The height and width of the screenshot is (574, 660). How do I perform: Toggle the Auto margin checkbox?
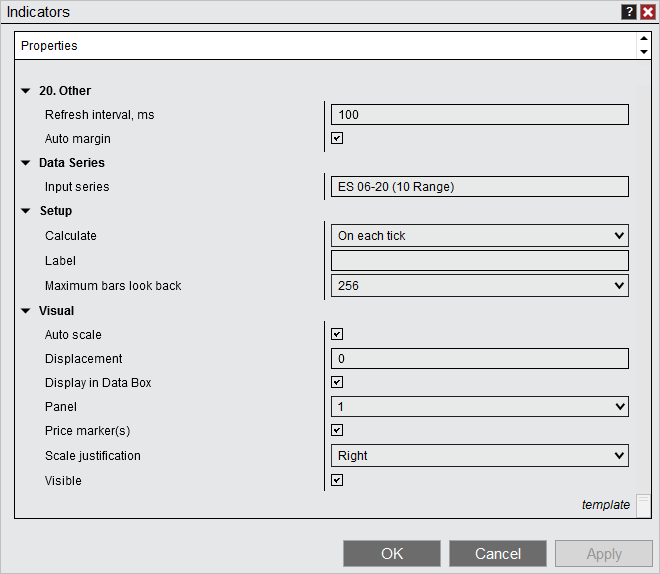coord(337,139)
